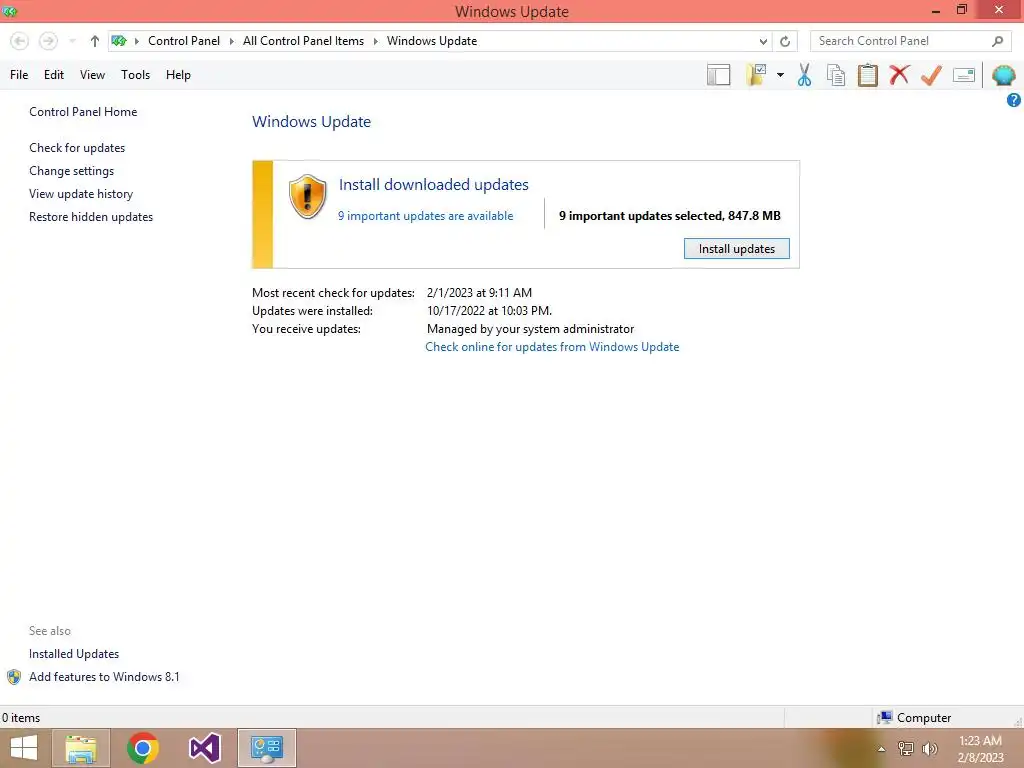Click the volume speaker tray icon
The height and width of the screenshot is (768, 1024).
coord(929,749)
